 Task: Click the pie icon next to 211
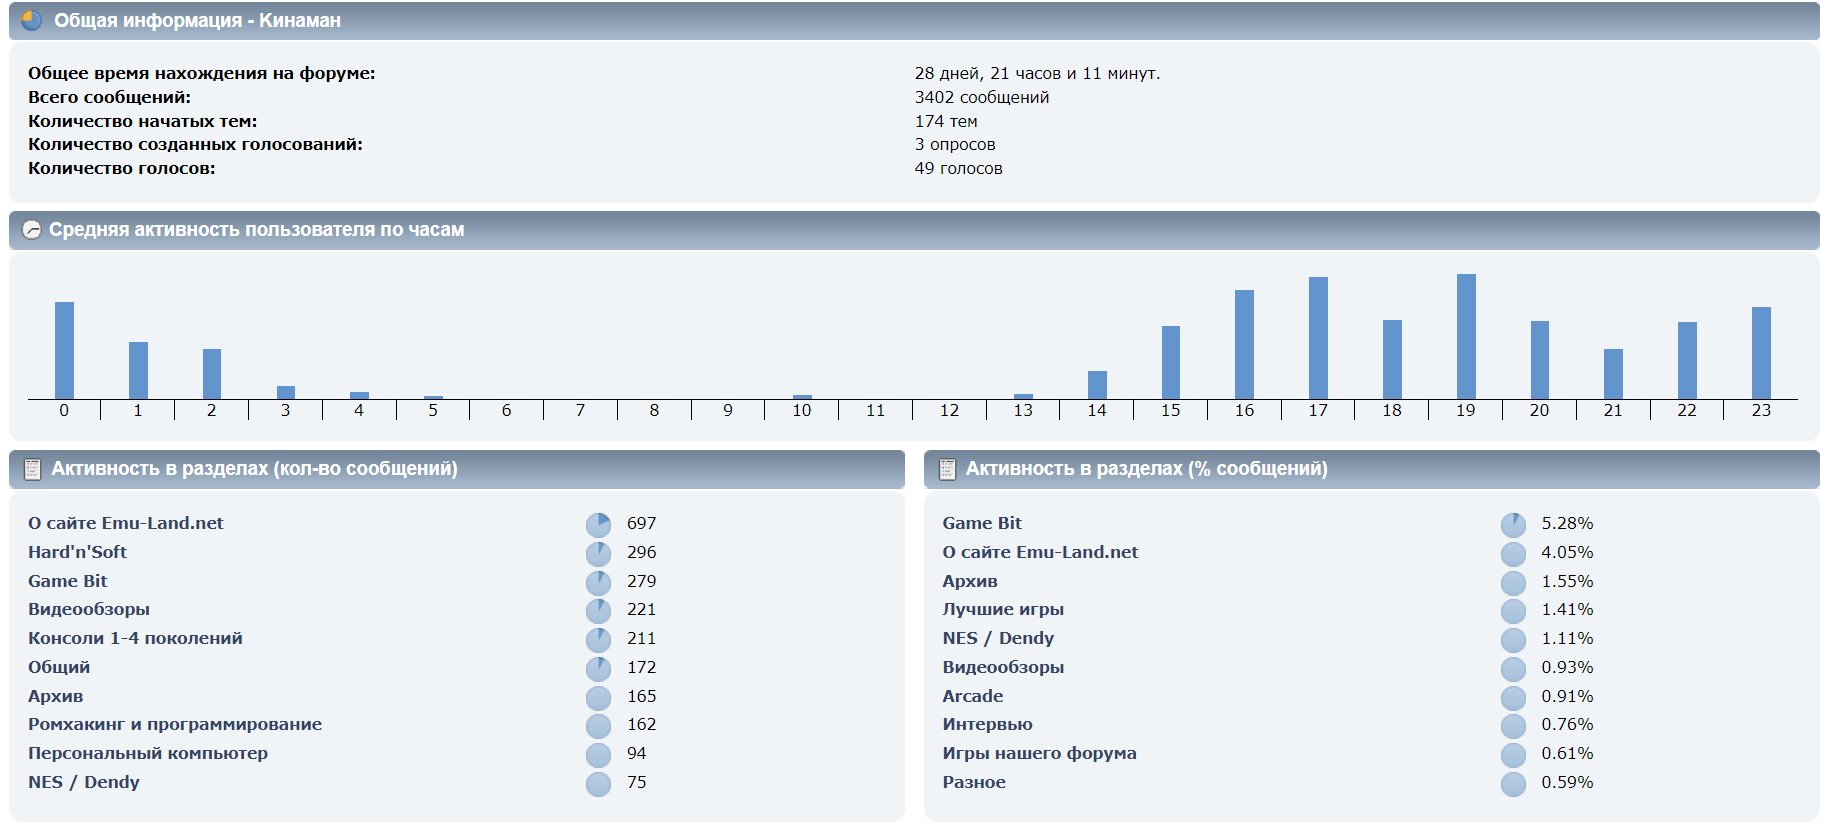coord(598,640)
